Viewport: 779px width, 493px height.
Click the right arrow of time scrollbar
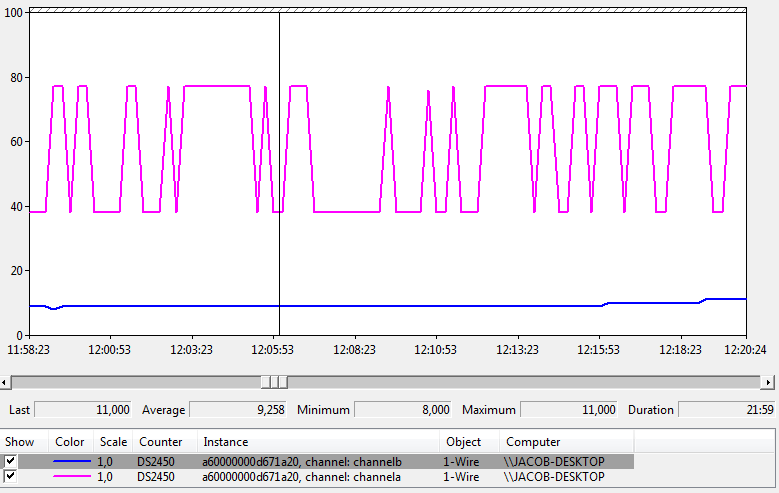tap(768, 382)
